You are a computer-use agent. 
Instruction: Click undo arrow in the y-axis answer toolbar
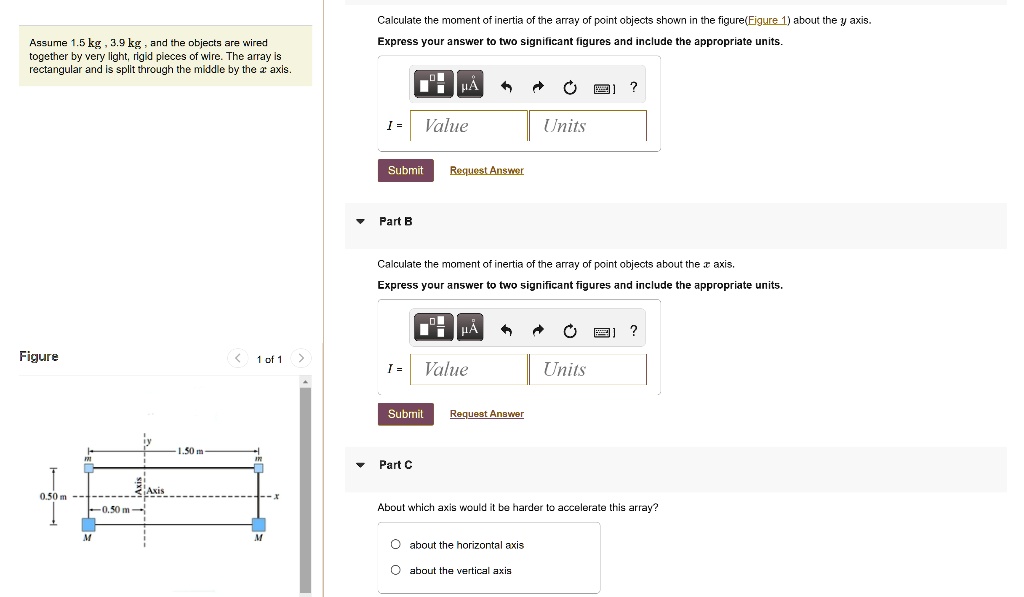pyautogui.click(x=506, y=87)
